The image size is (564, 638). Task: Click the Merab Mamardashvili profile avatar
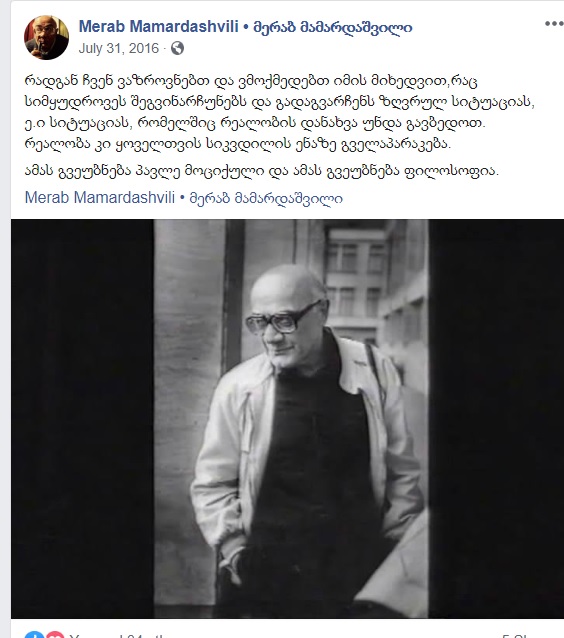[x=46, y=37]
